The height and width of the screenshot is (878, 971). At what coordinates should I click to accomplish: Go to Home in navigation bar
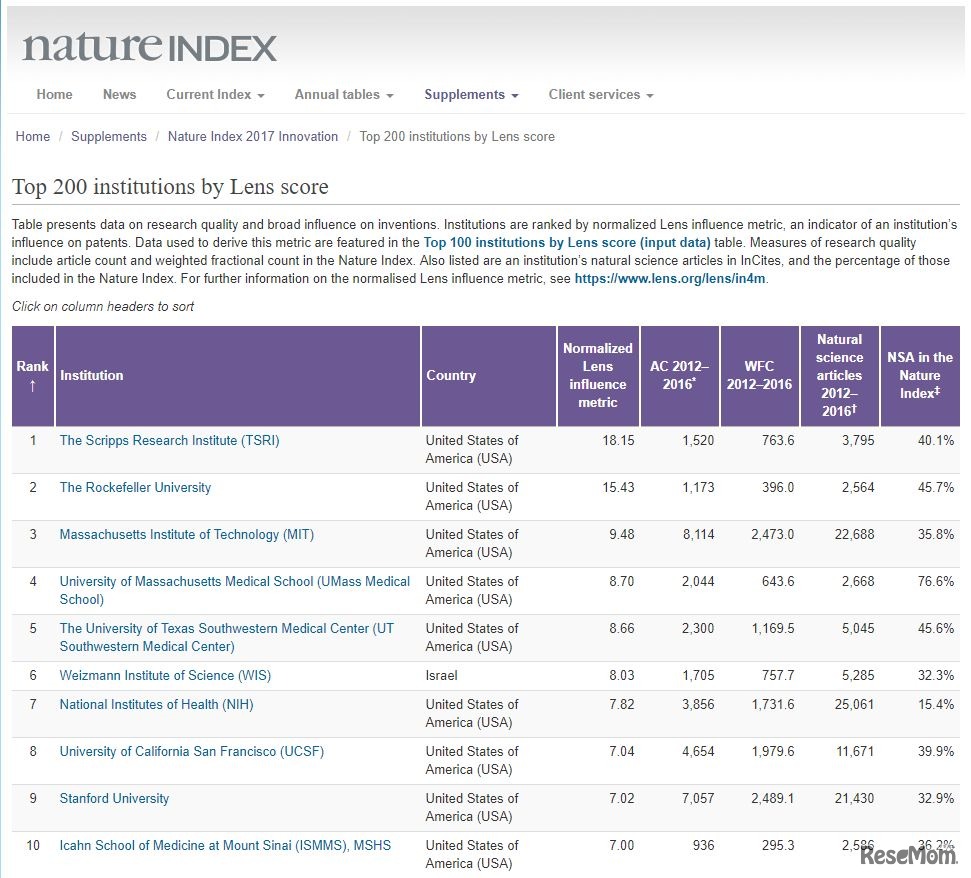[x=54, y=95]
